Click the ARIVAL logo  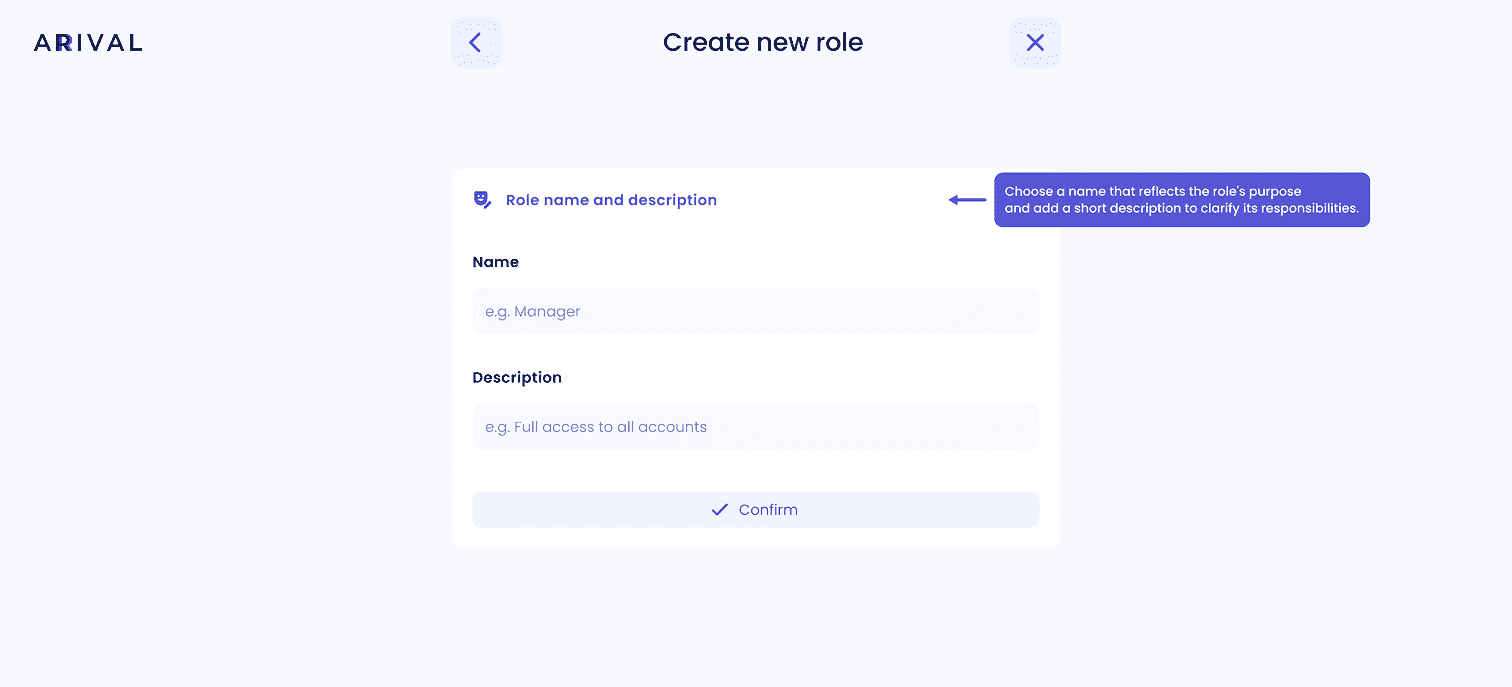(88, 43)
